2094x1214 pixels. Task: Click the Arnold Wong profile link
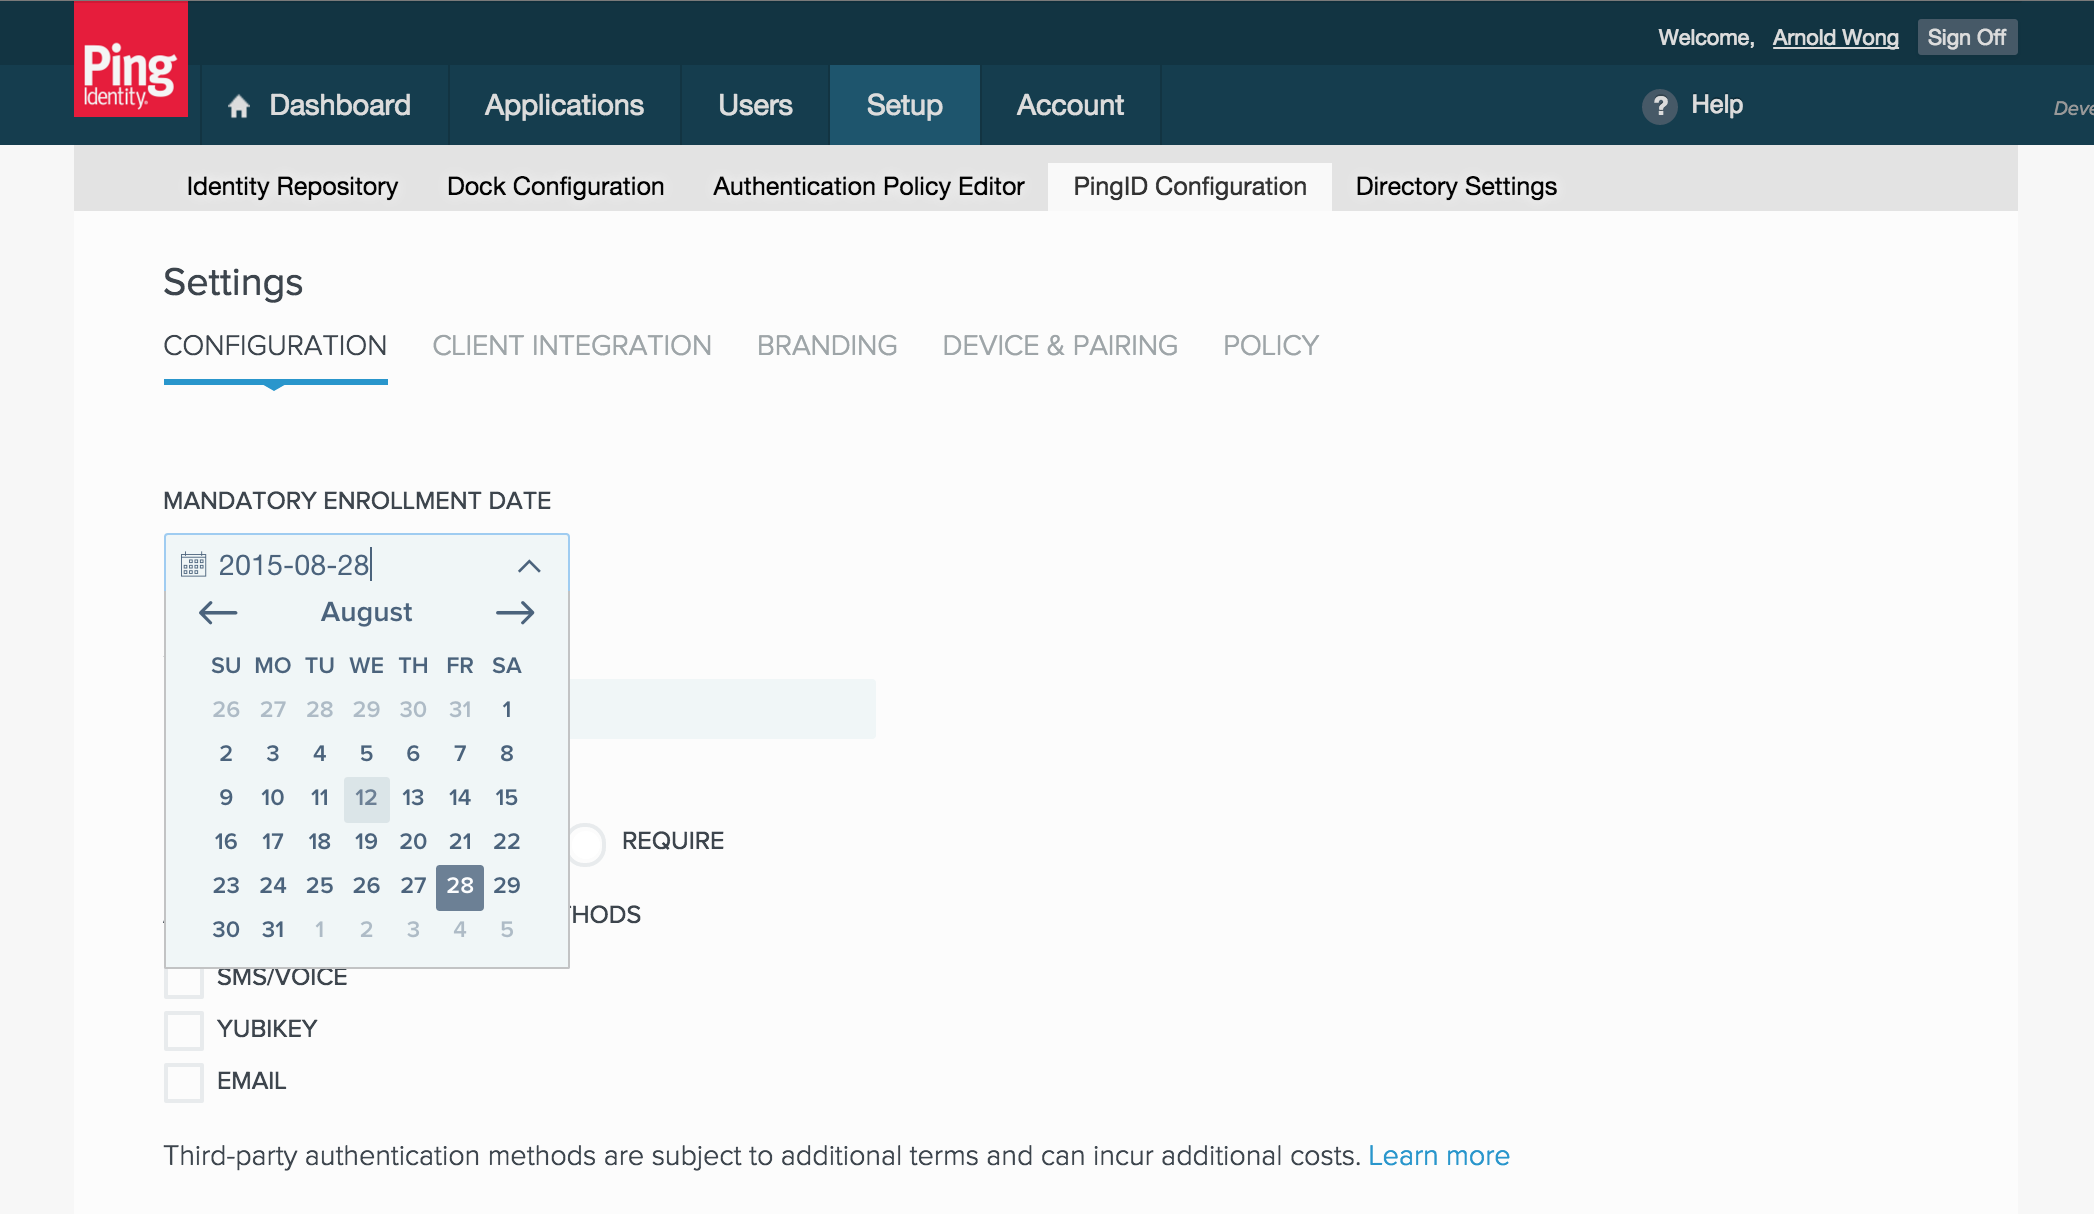(x=1835, y=38)
